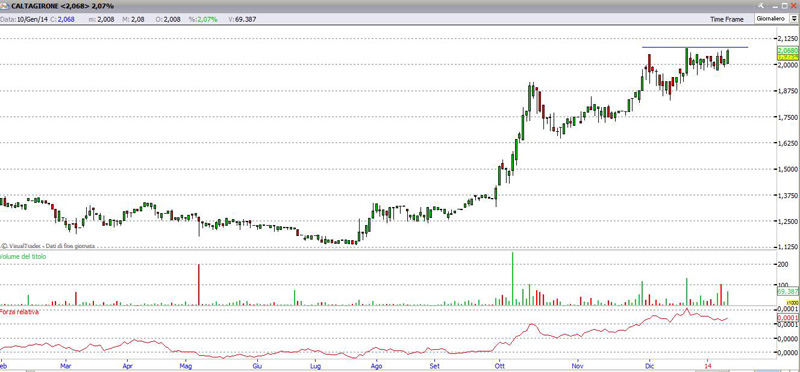Click the Ott month label on time axis
Image resolution: width=800 pixels, height=372 pixels.
pos(499,366)
